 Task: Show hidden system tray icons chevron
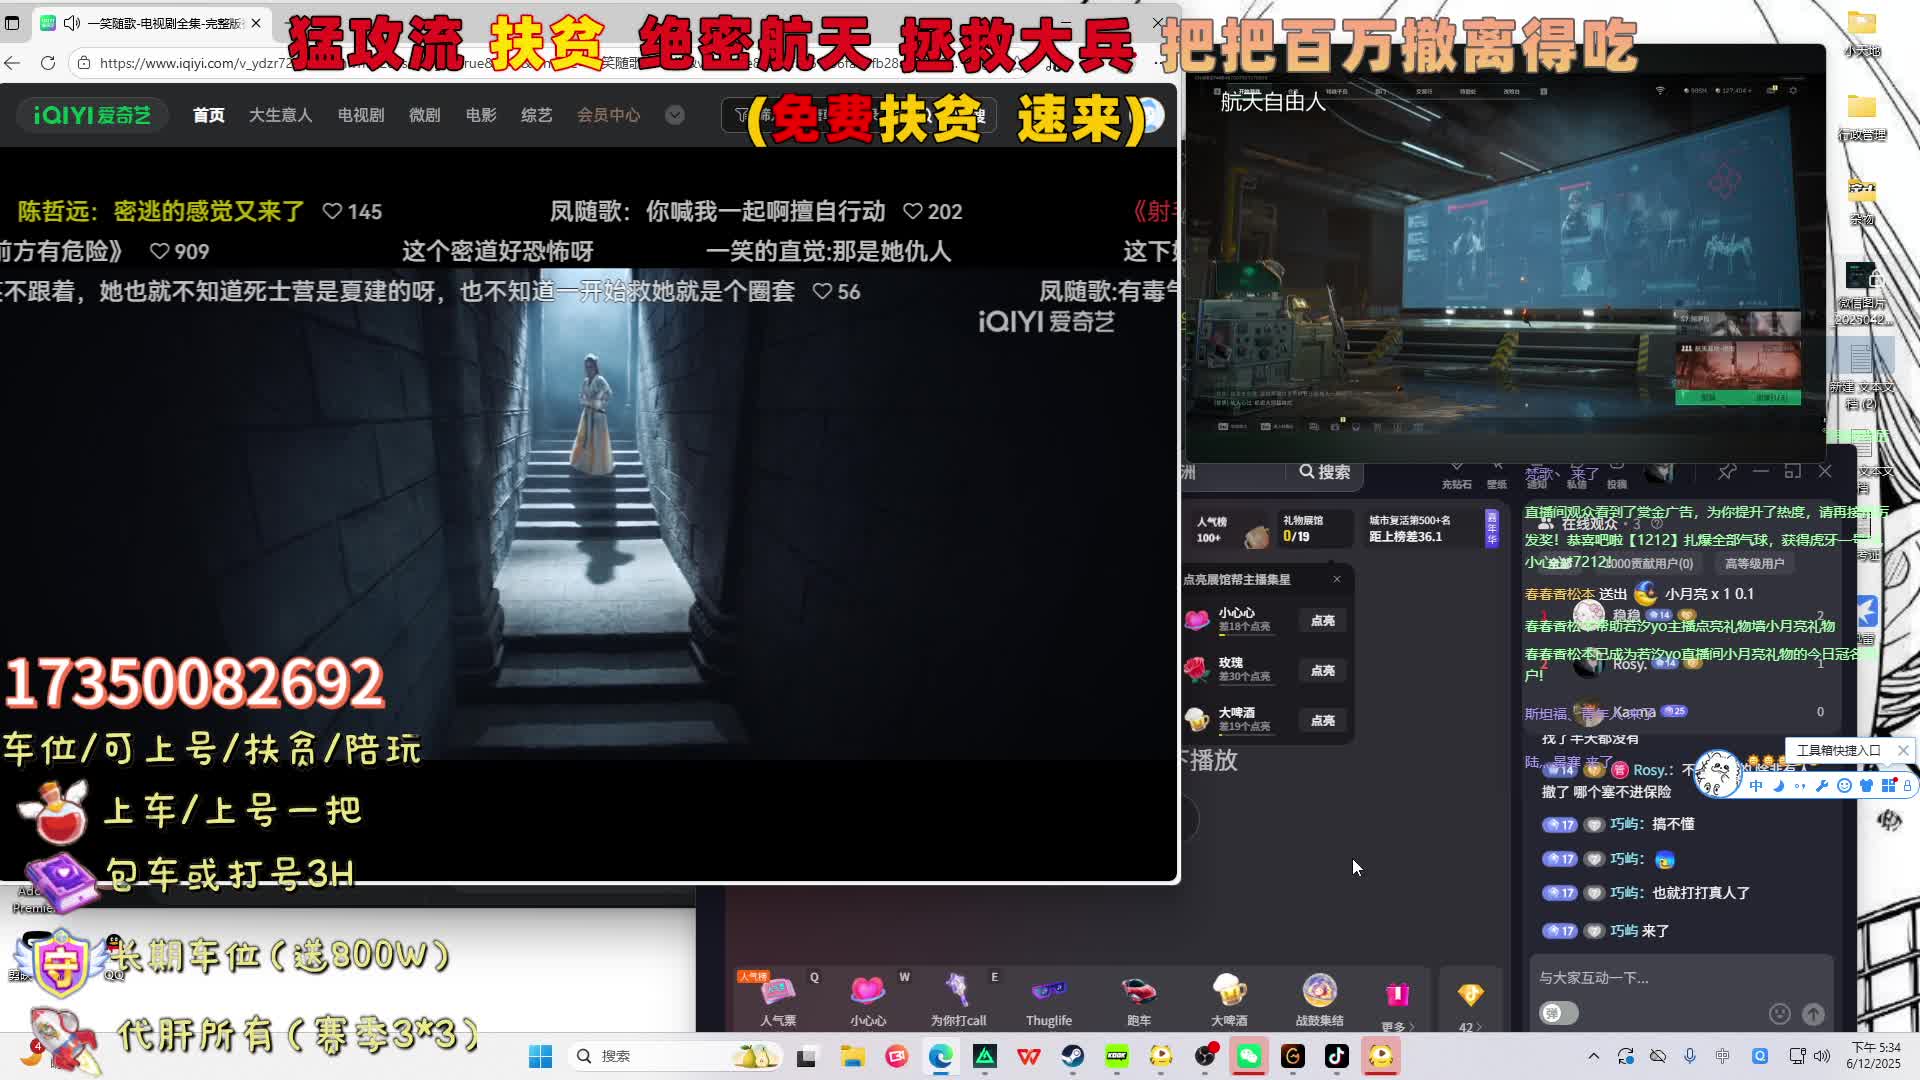pos(1593,1056)
